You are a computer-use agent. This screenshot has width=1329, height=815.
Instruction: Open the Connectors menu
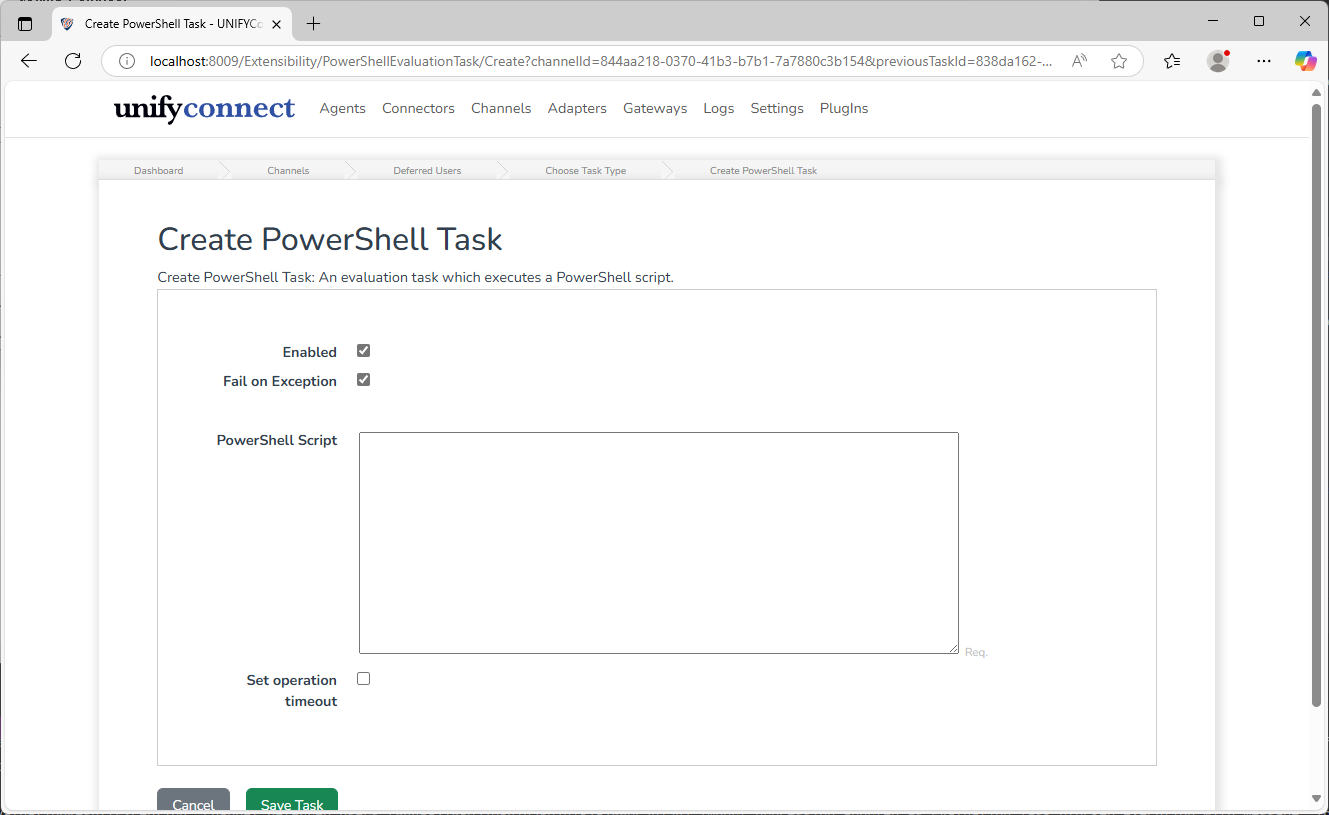pos(418,108)
